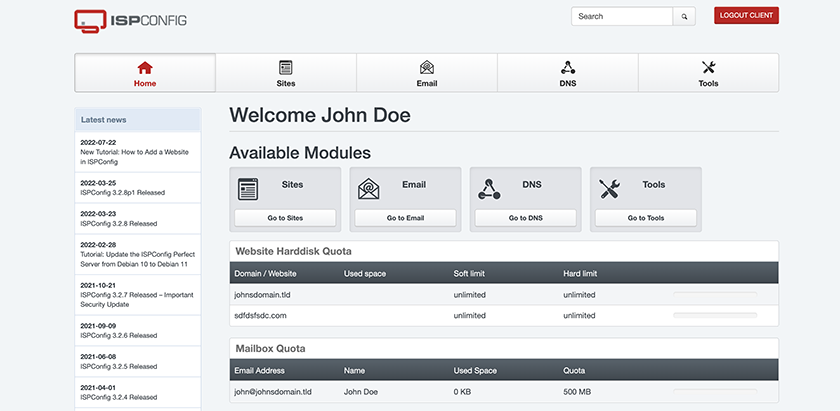Switch to the DNS tab
This screenshot has height=411, width=840.
pyautogui.click(x=568, y=73)
